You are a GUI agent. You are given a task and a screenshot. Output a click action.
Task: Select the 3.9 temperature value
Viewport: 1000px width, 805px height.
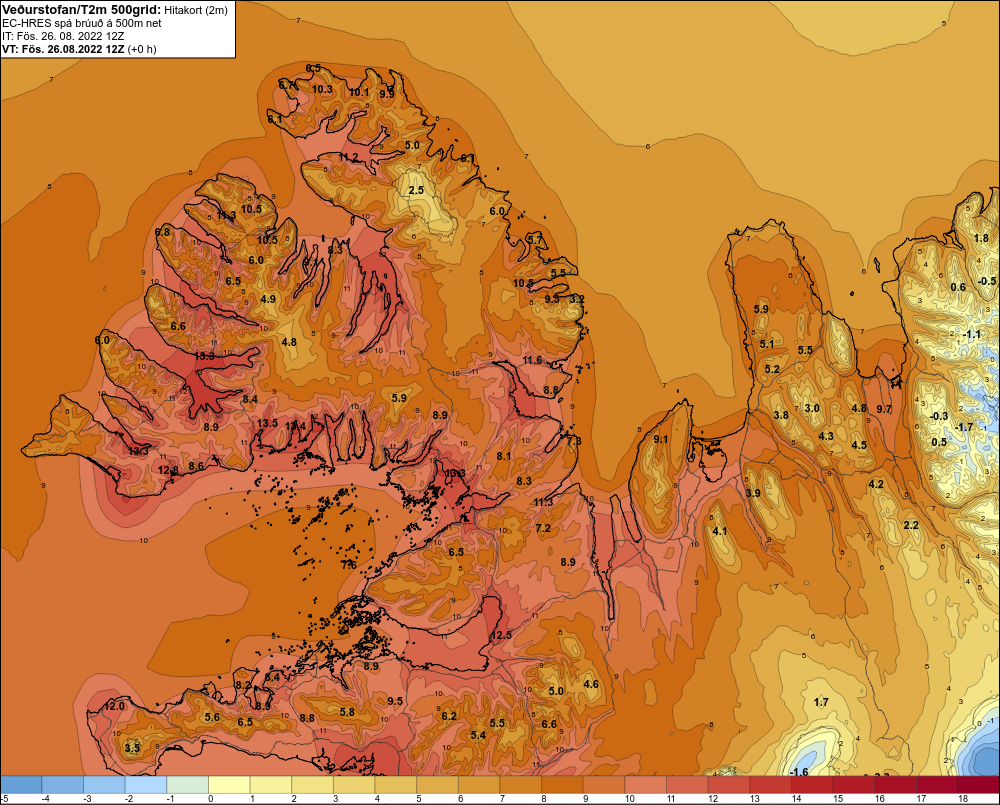[753, 493]
